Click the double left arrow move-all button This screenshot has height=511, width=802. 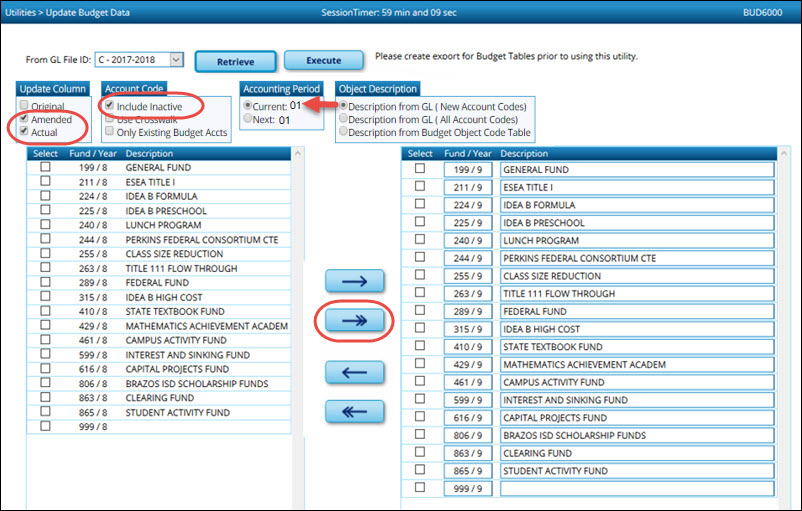tap(354, 410)
